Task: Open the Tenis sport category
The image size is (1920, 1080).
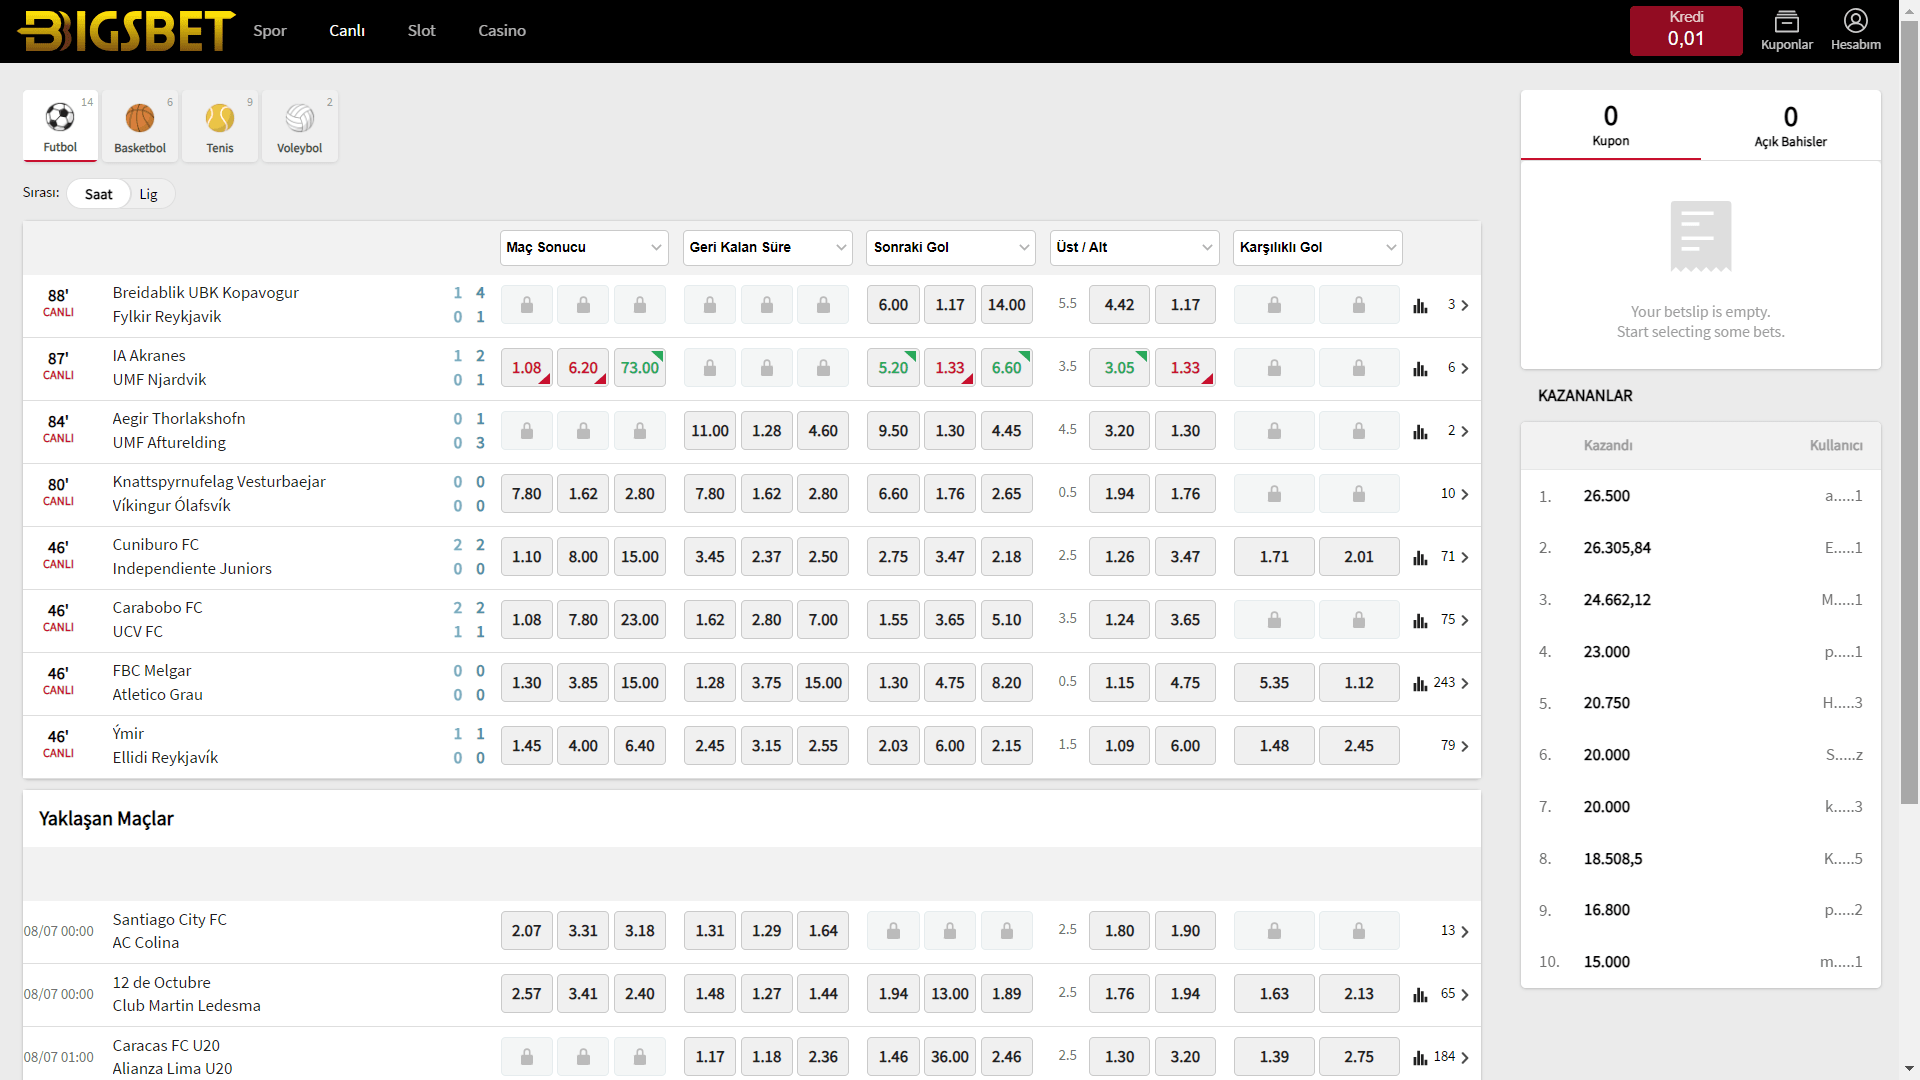Action: 220,126
